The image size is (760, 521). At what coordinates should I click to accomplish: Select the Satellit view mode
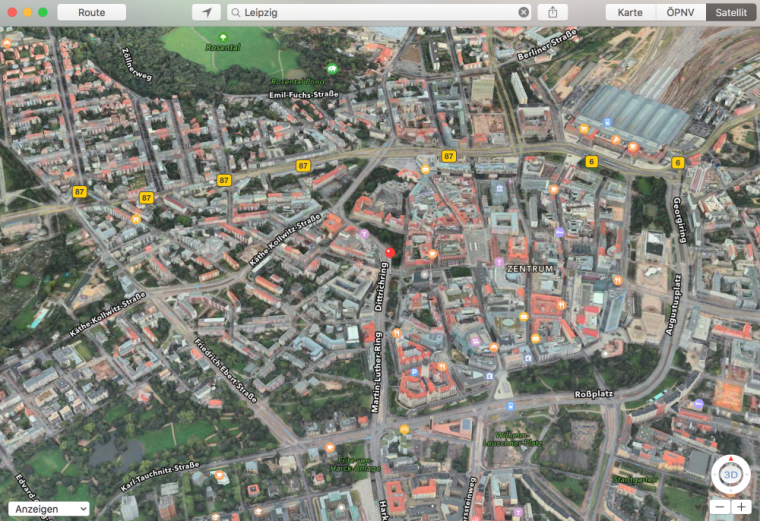[x=731, y=12]
